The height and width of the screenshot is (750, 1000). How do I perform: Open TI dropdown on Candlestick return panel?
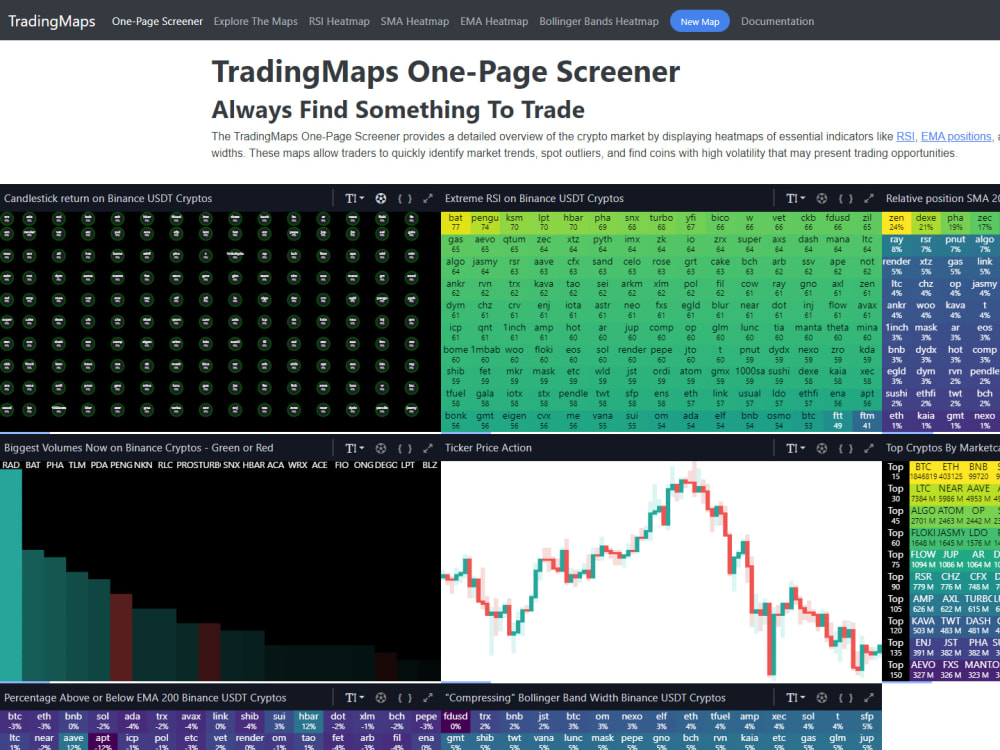(x=355, y=198)
